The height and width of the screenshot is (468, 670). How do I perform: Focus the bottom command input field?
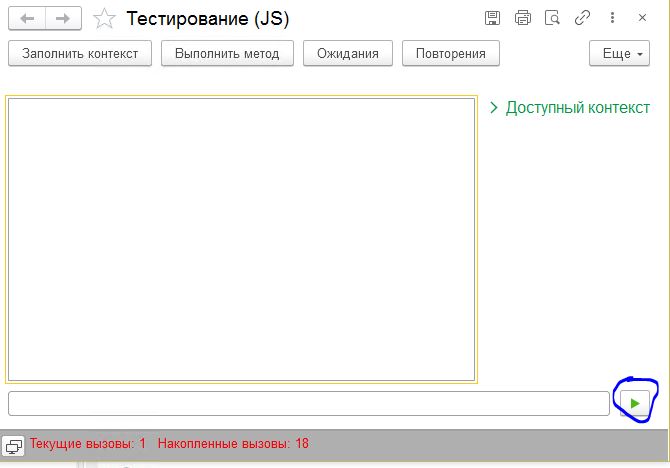click(309, 403)
